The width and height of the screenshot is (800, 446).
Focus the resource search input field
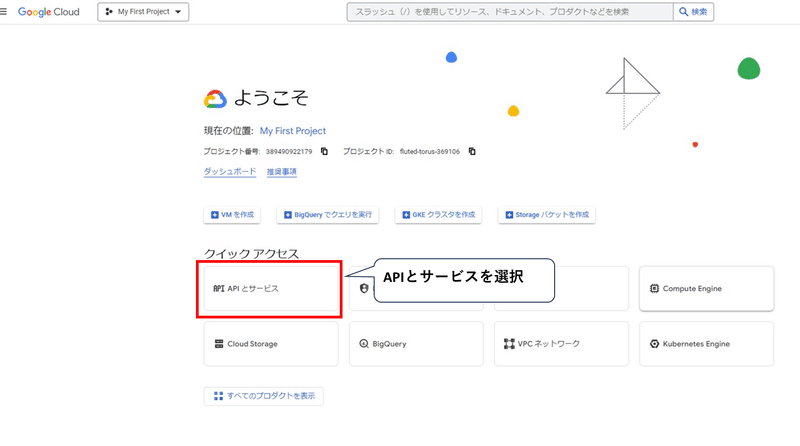(x=510, y=12)
